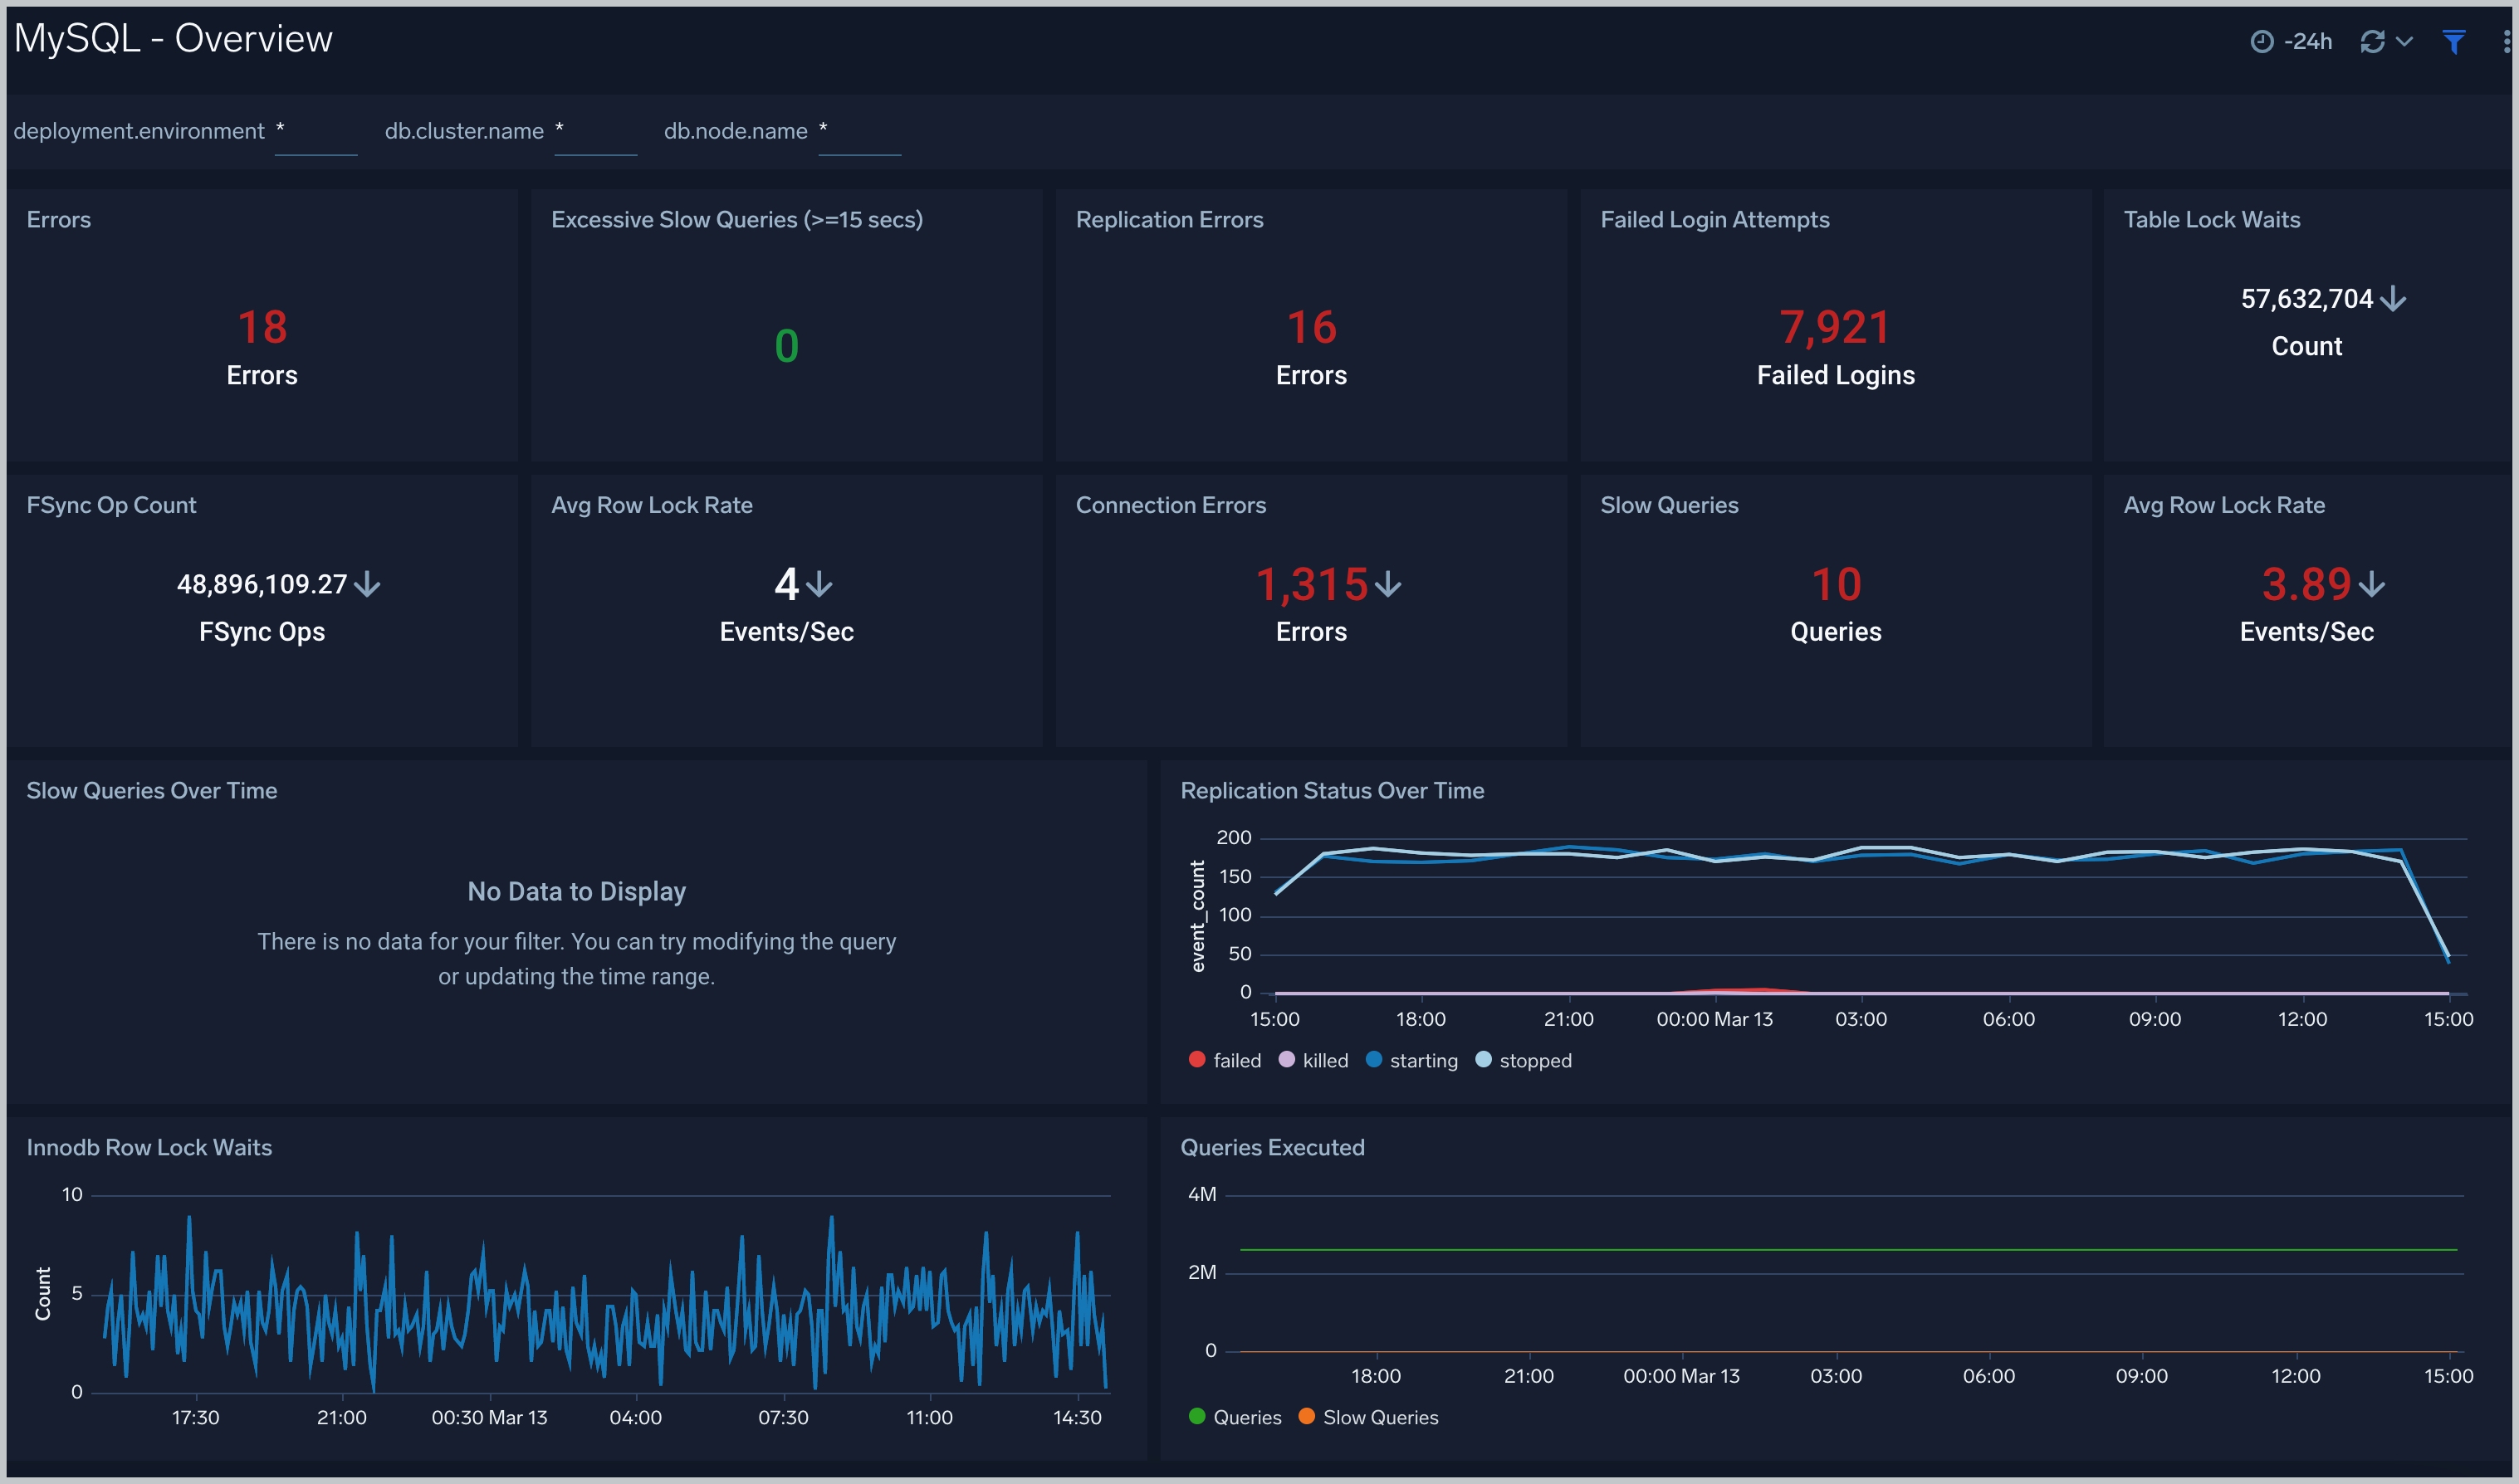Viewport: 2519px width, 1484px height.
Task: Click the MySQL - Overview dashboard title
Action: [173, 38]
